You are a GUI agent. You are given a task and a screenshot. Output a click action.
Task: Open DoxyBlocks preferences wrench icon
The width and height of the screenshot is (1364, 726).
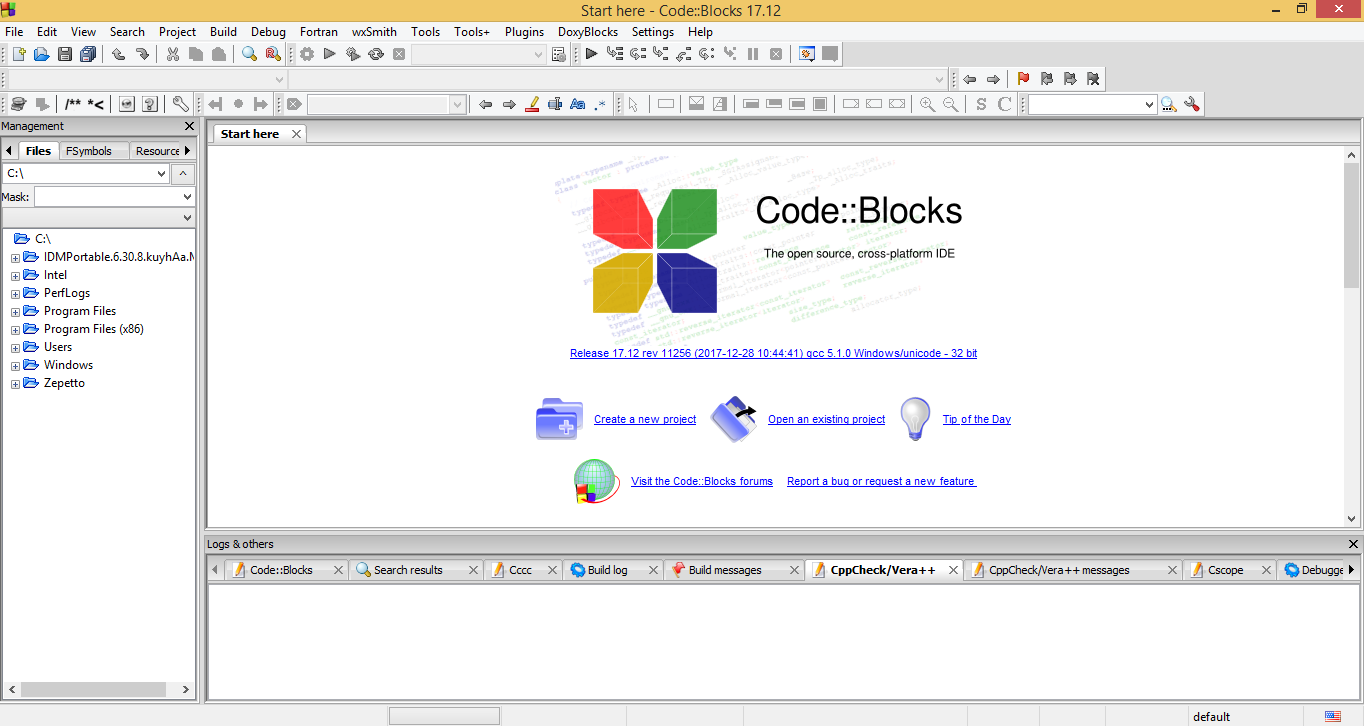[x=180, y=104]
